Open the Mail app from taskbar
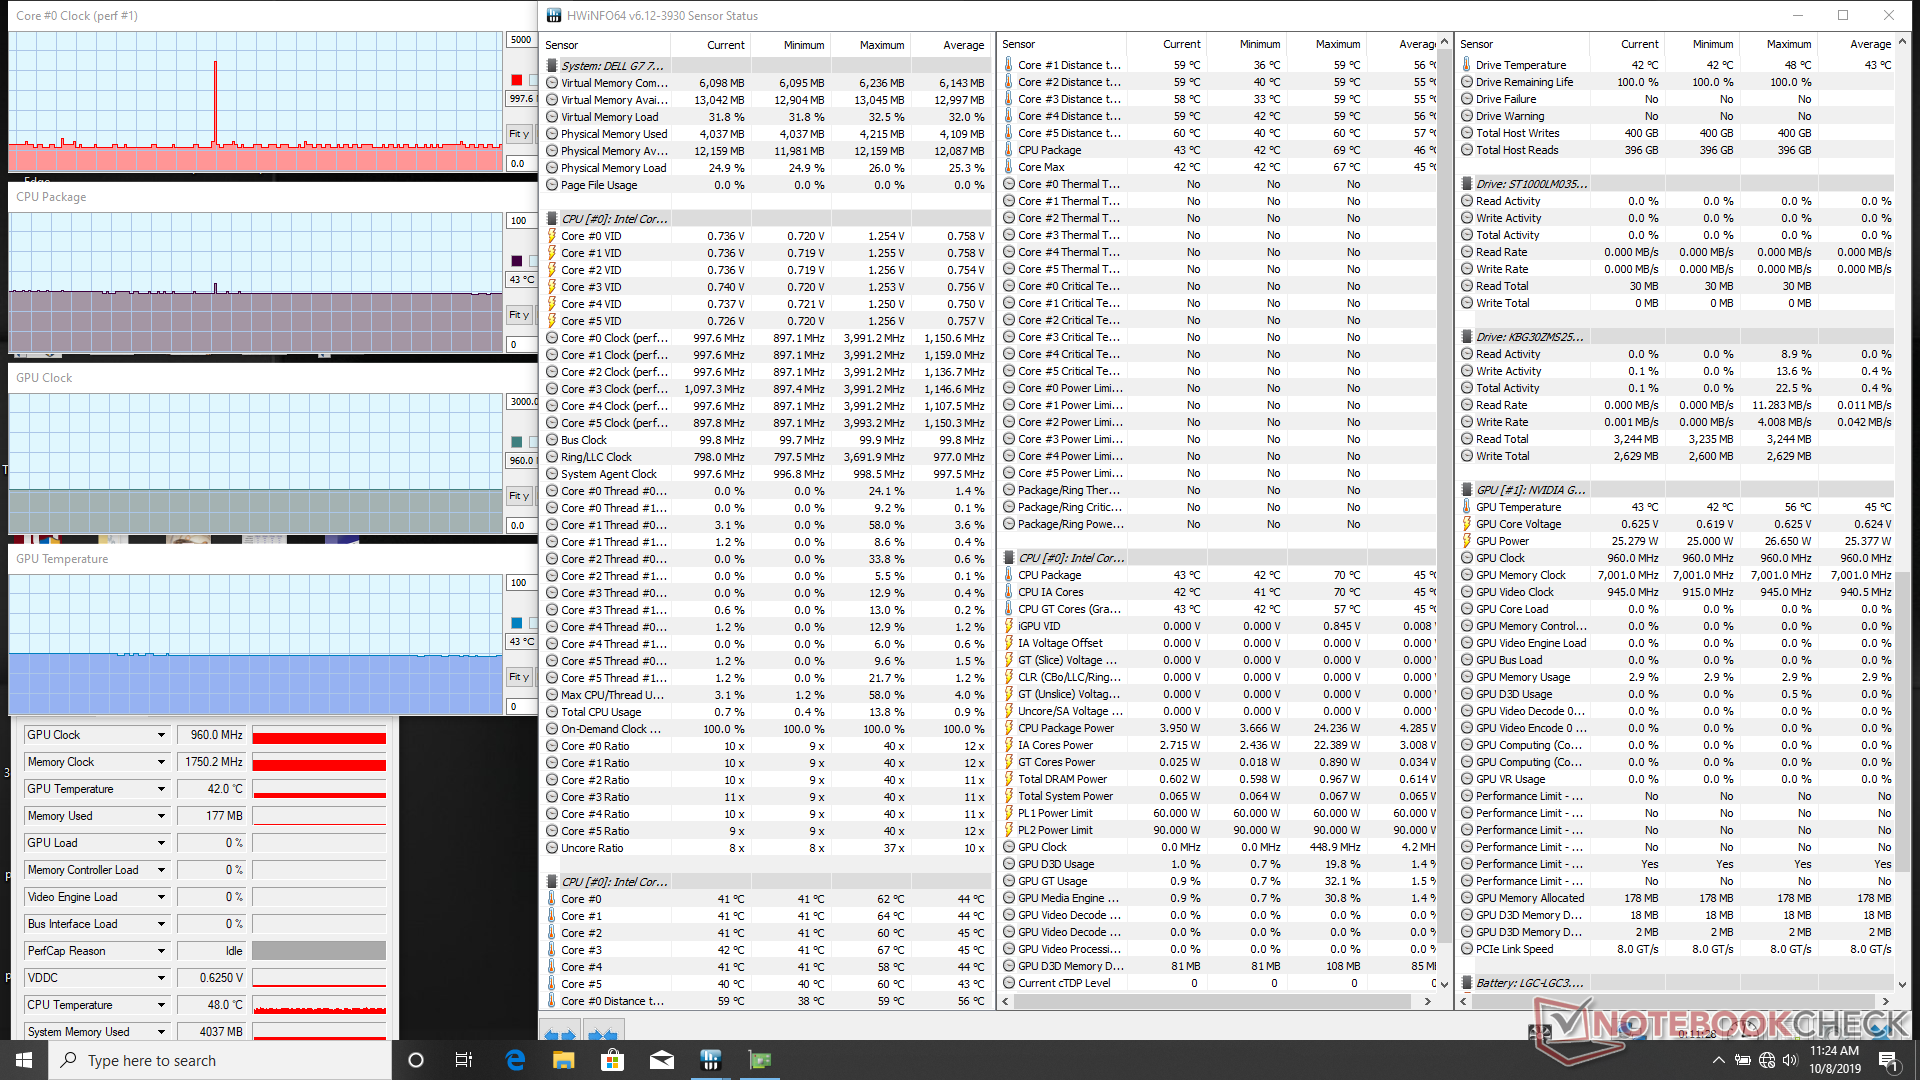 (x=662, y=1060)
